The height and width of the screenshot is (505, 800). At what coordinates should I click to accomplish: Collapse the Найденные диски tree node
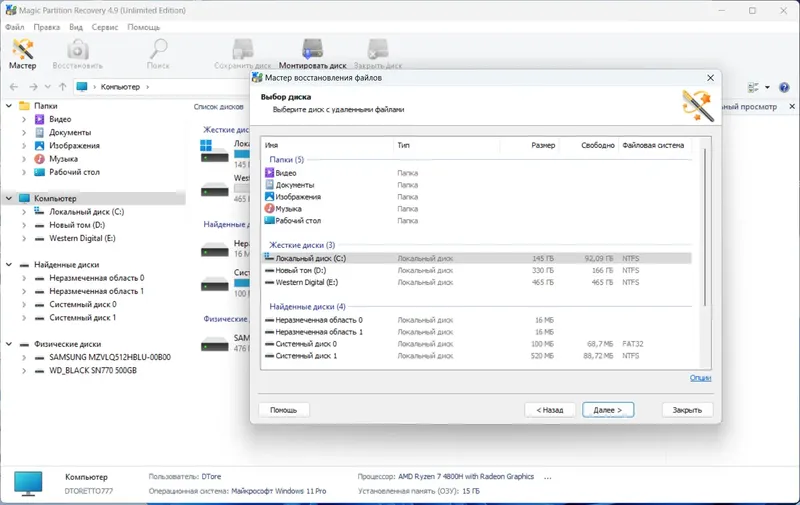pos(9,265)
